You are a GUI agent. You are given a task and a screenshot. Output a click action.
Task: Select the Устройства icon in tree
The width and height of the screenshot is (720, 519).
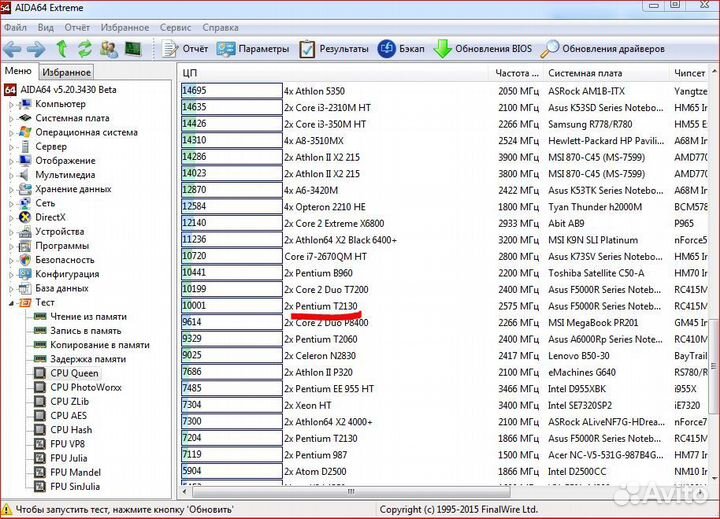[25, 232]
